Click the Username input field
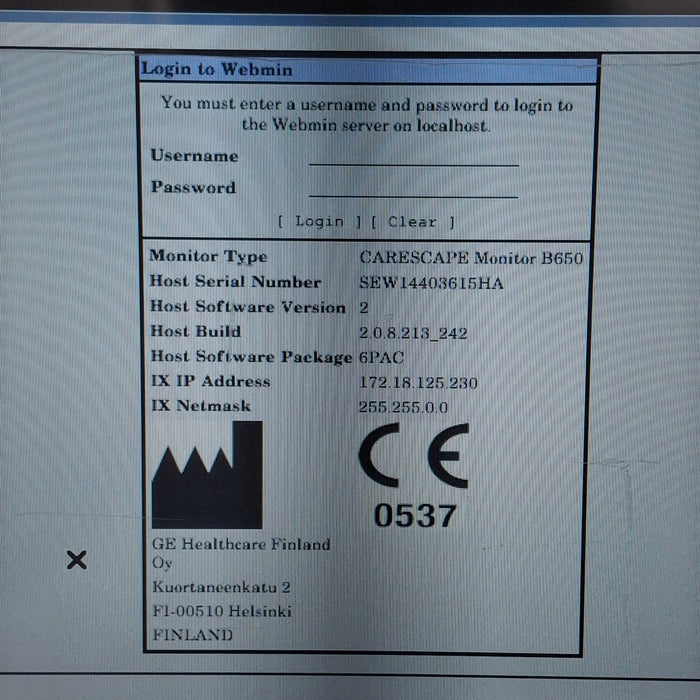Viewport: 700px width, 700px height. coord(414,156)
